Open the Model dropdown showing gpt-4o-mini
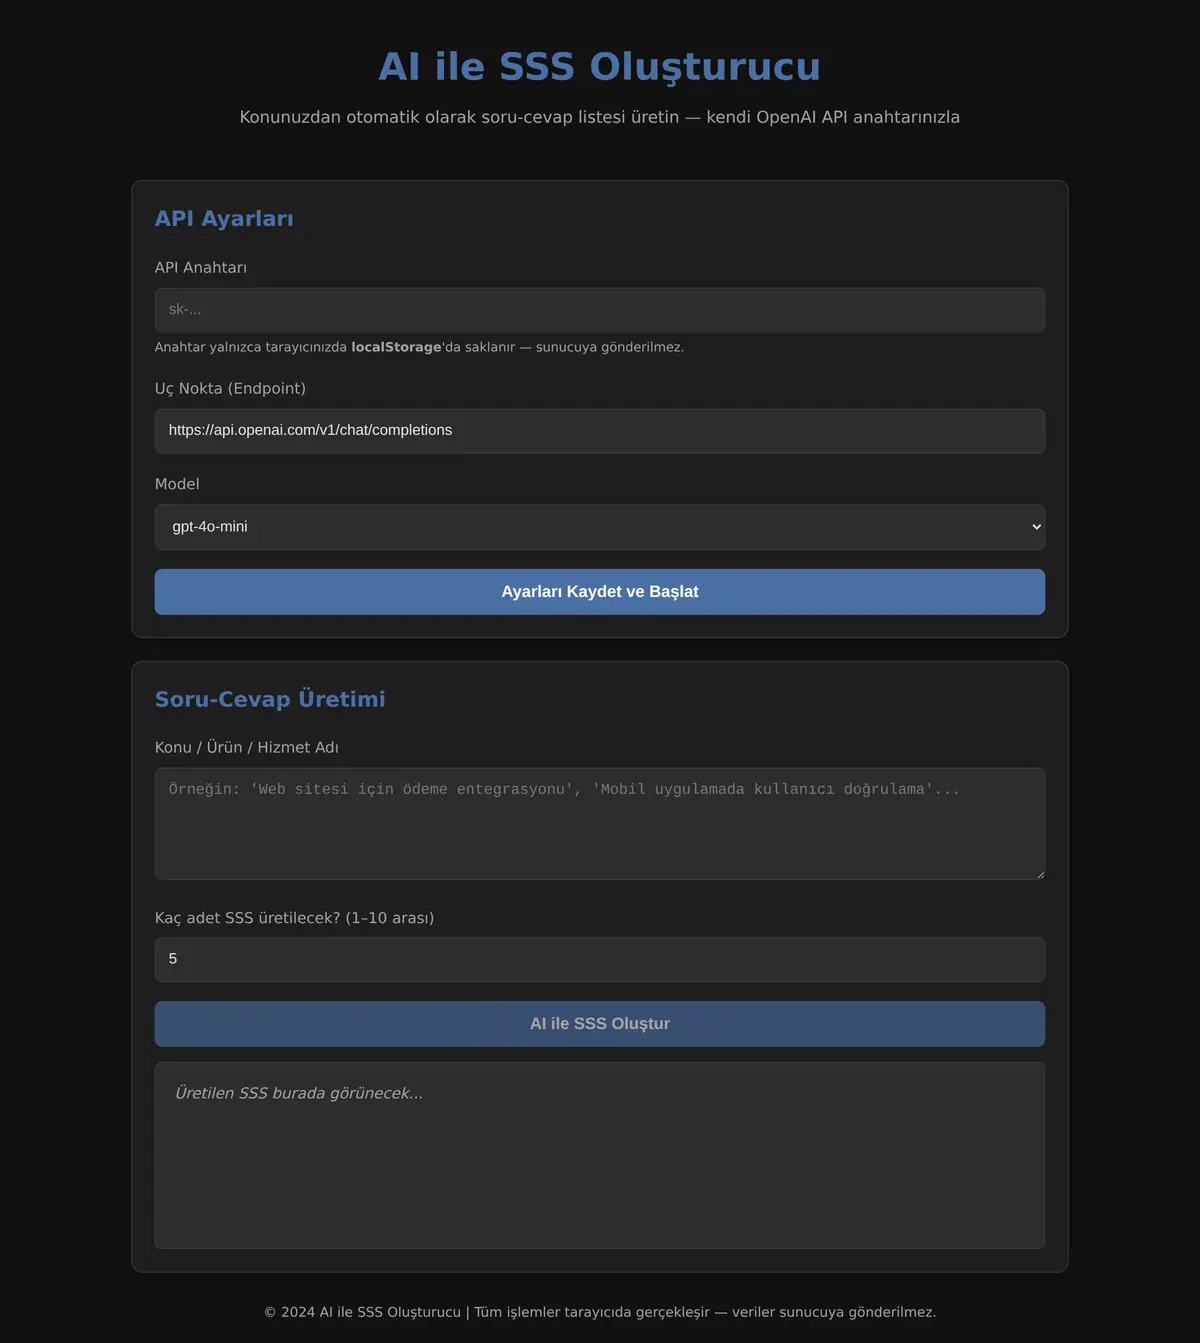This screenshot has height=1343, width=1200. coord(600,527)
